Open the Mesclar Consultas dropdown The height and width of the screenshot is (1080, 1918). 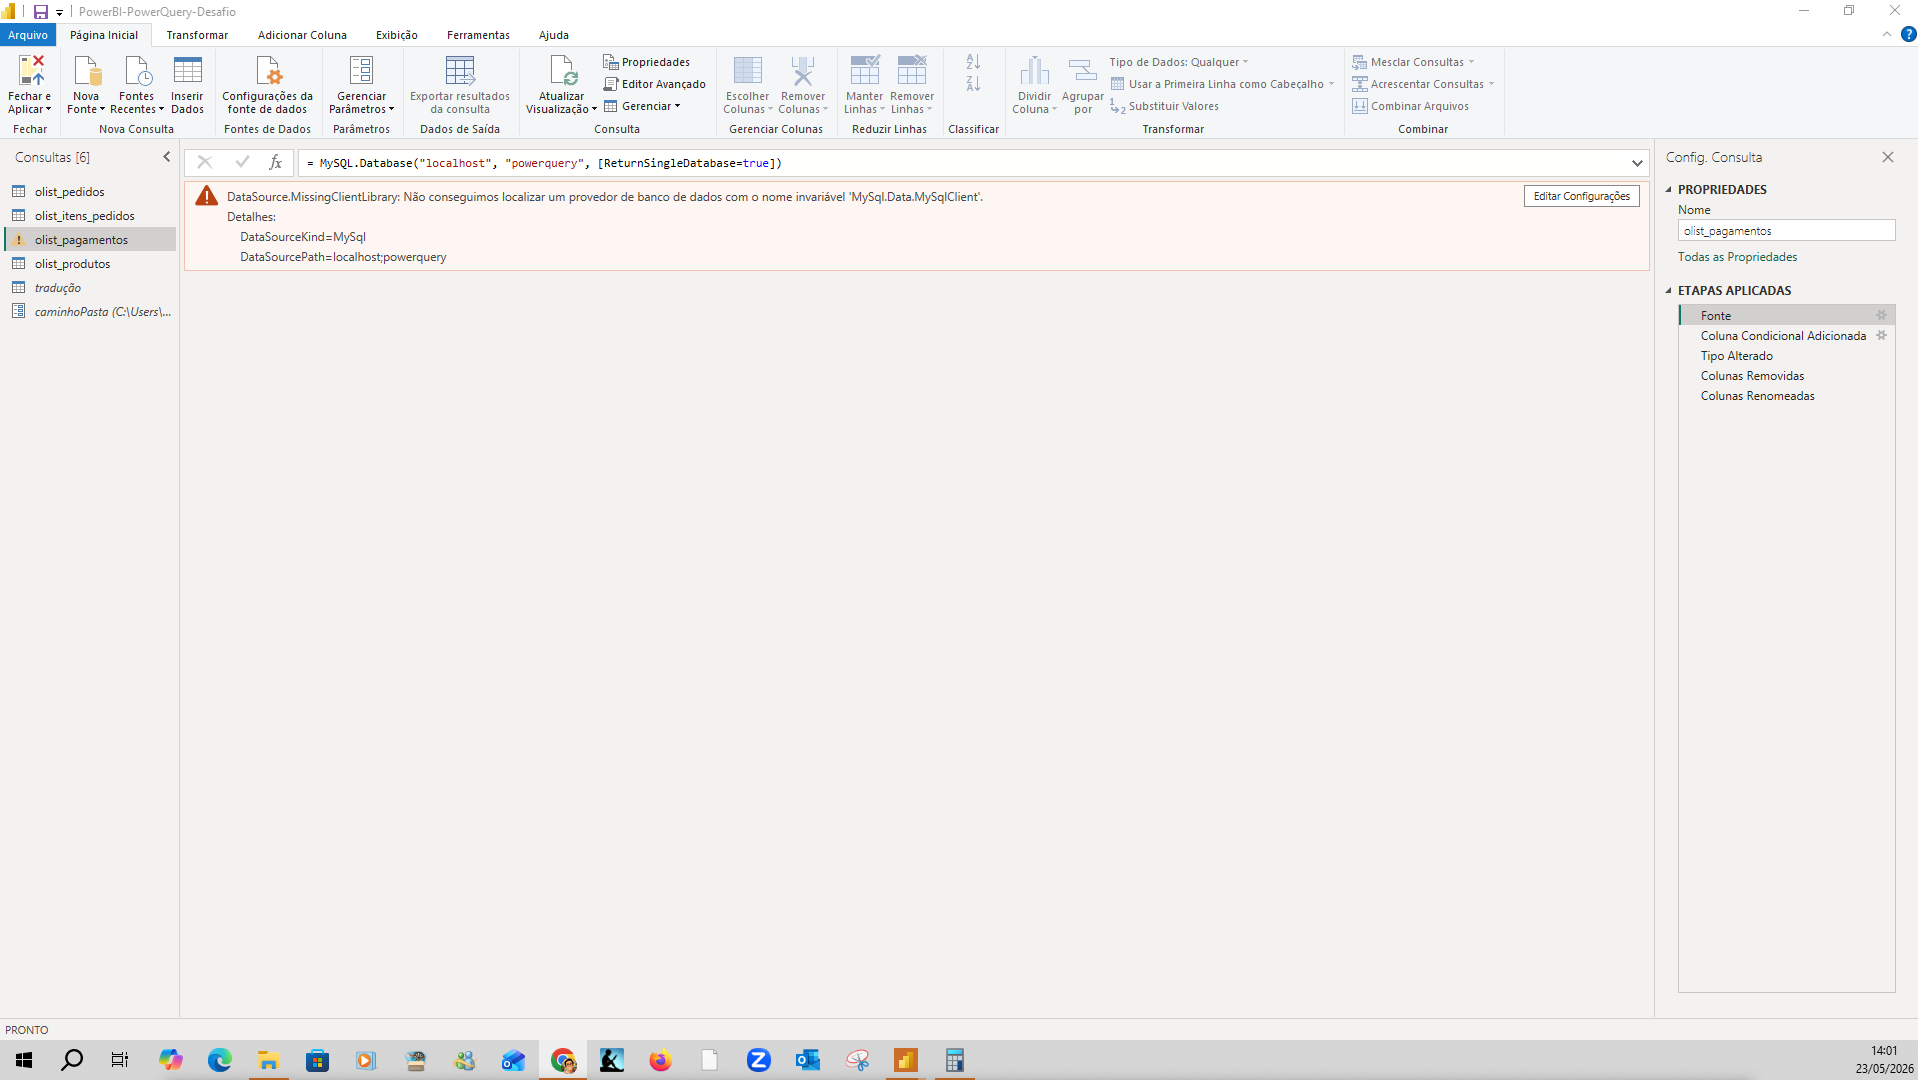pyautogui.click(x=1413, y=62)
